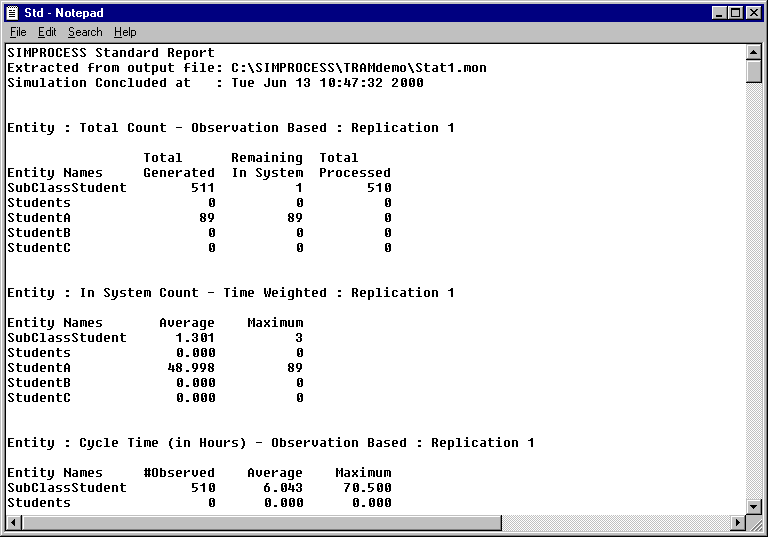
Task: Click the vertical scrollbar thumb
Action: coord(753,72)
